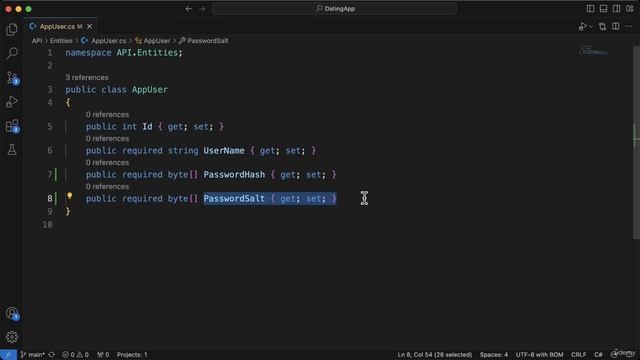Open the Search view in activity bar
The image size is (640, 360).
12,53
